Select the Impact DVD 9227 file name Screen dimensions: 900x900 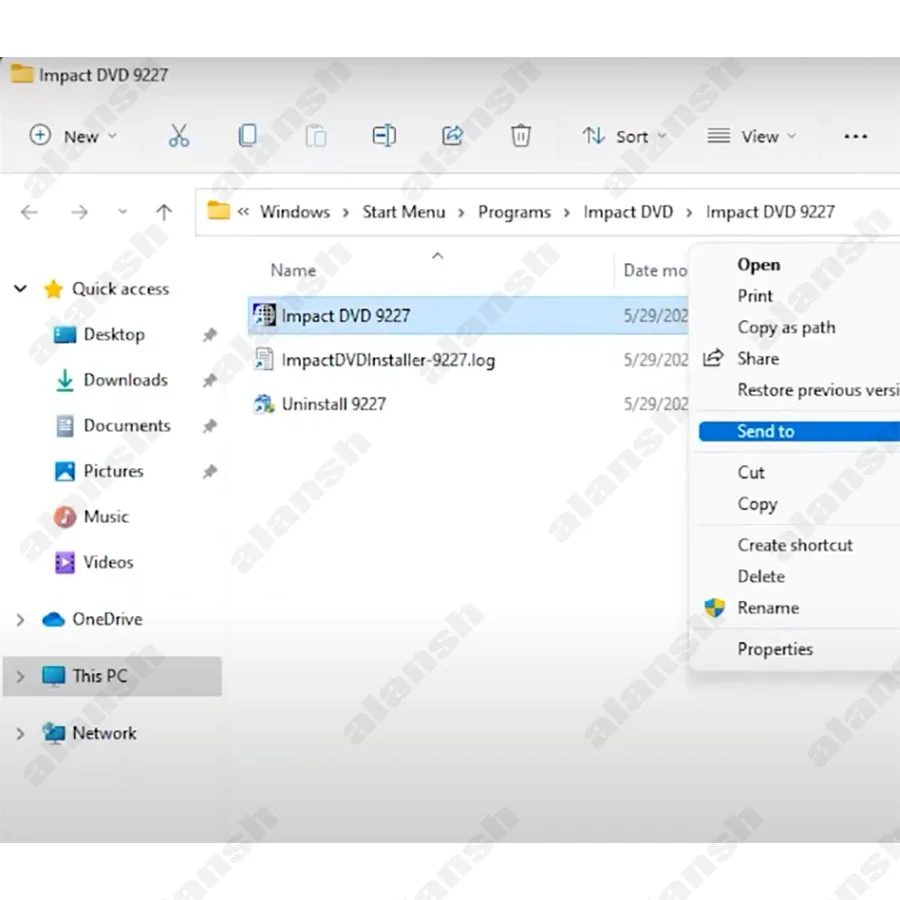click(346, 316)
